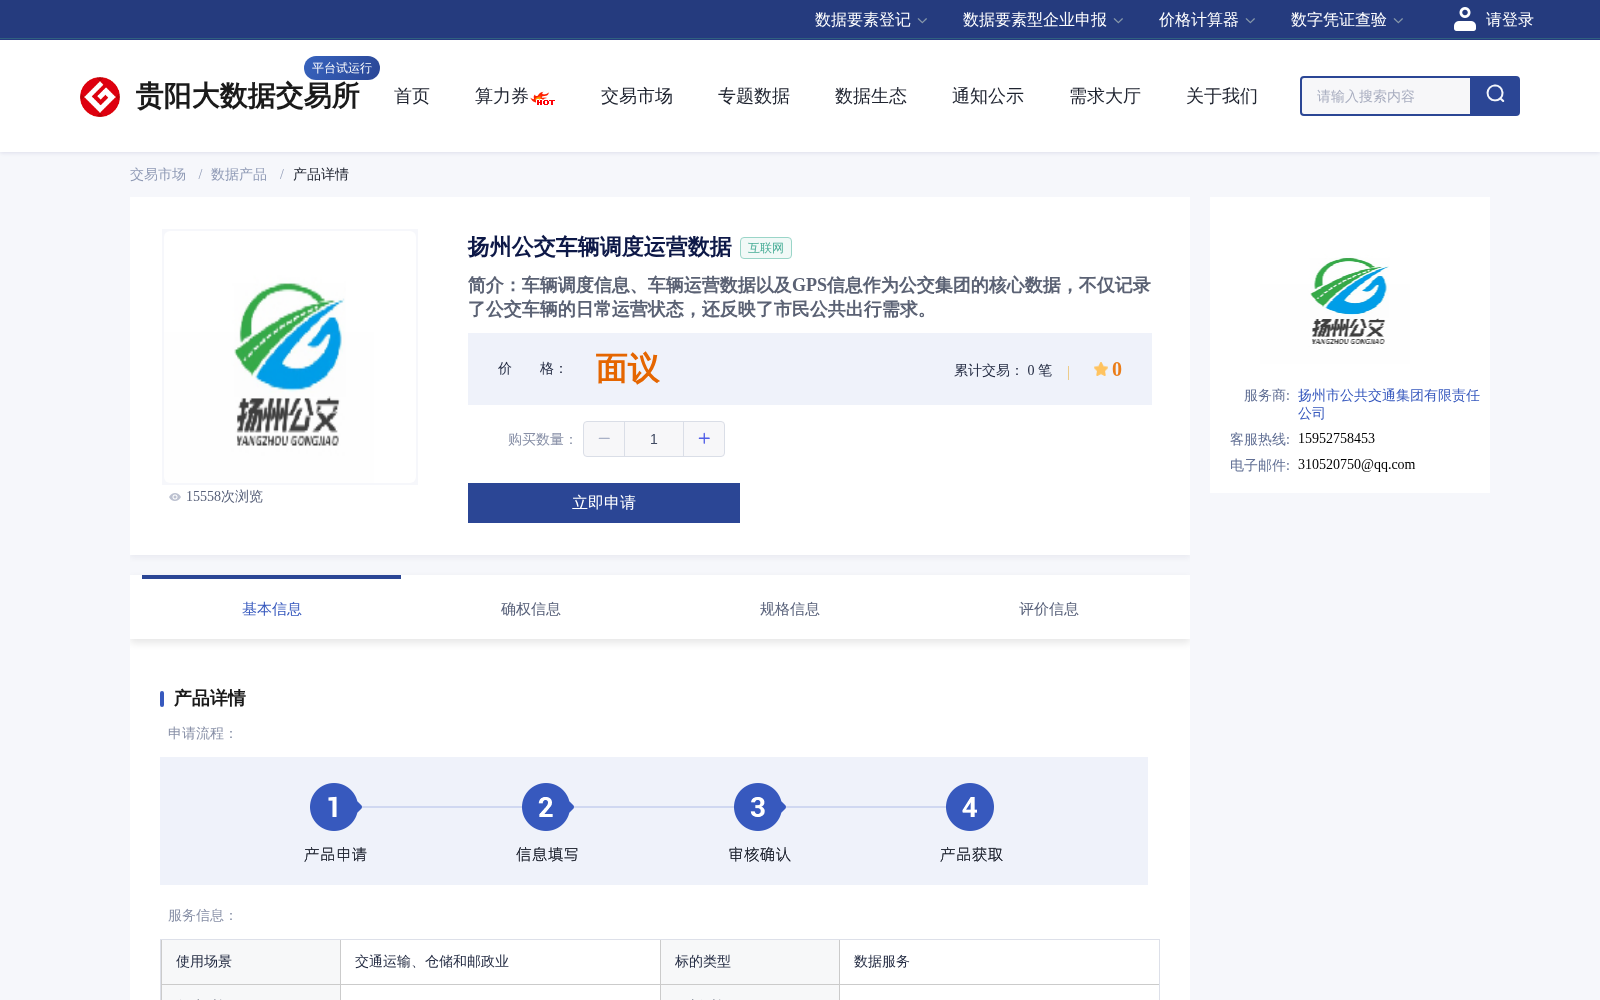Click the 标的类型 table header cell

pyautogui.click(x=750, y=962)
